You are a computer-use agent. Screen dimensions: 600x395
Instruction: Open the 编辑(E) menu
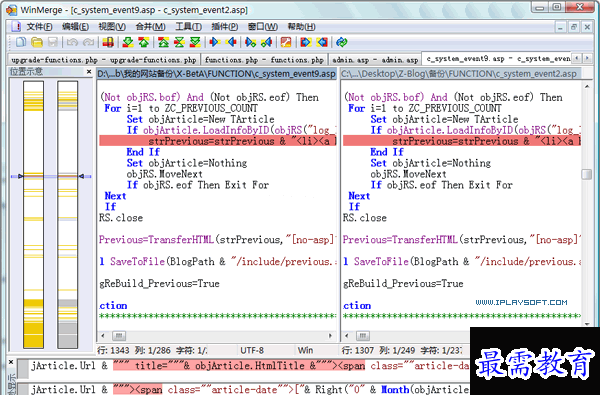tap(75, 26)
